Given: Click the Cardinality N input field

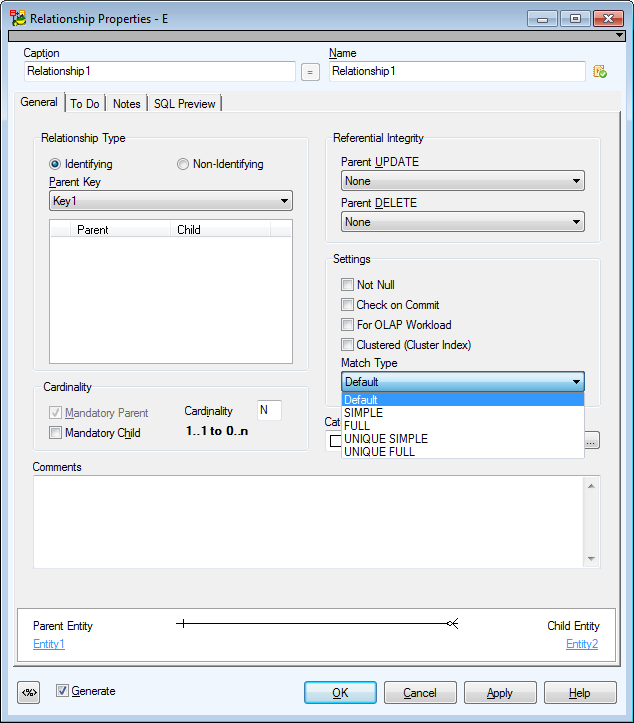Looking at the screenshot, I should pyautogui.click(x=269, y=410).
